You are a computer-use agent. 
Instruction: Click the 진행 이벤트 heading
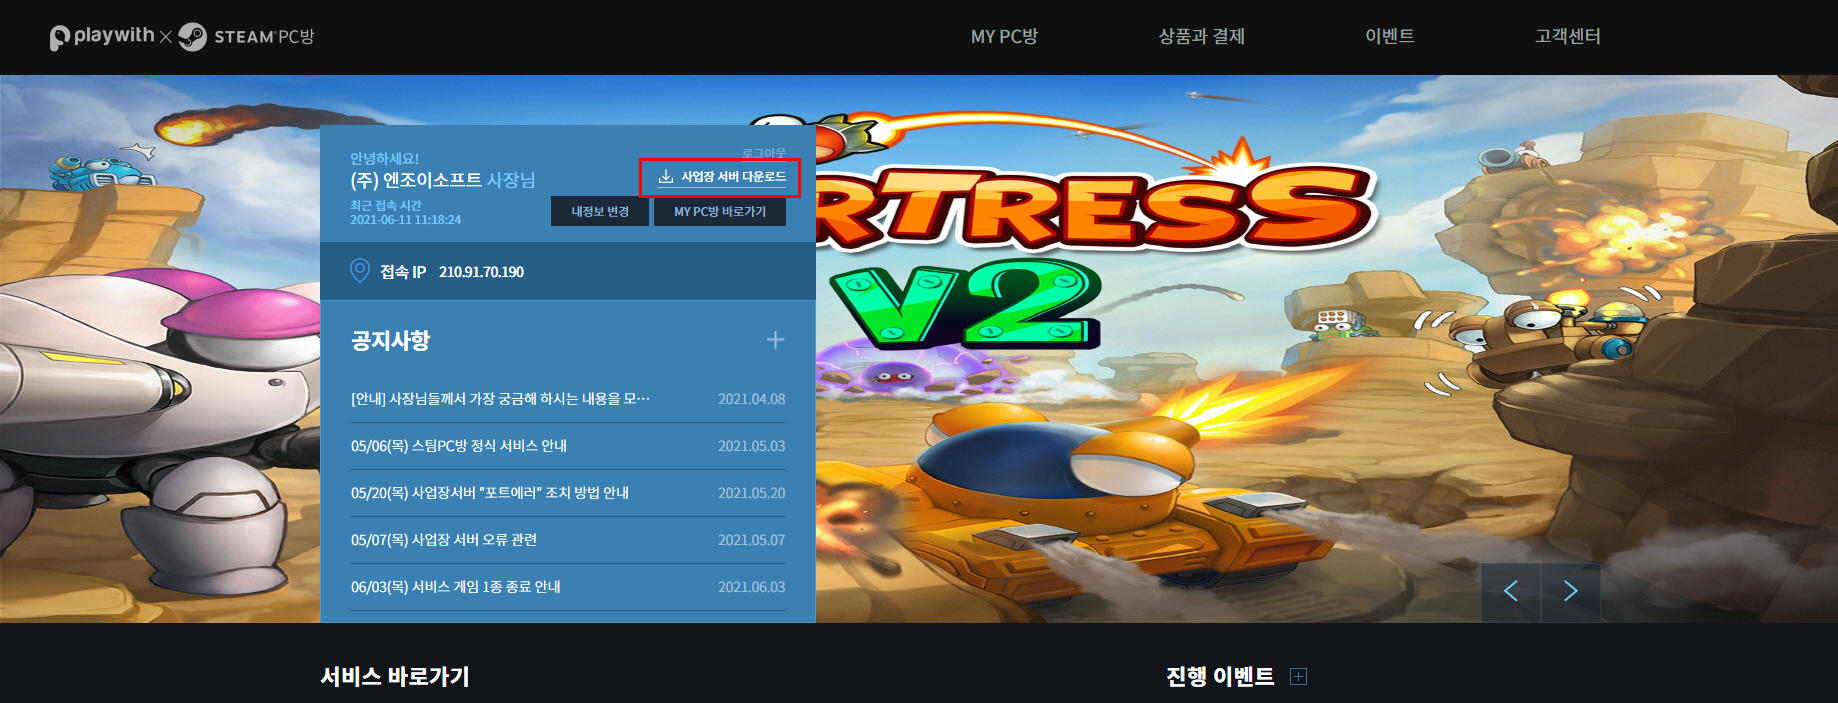tap(1220, 677)
